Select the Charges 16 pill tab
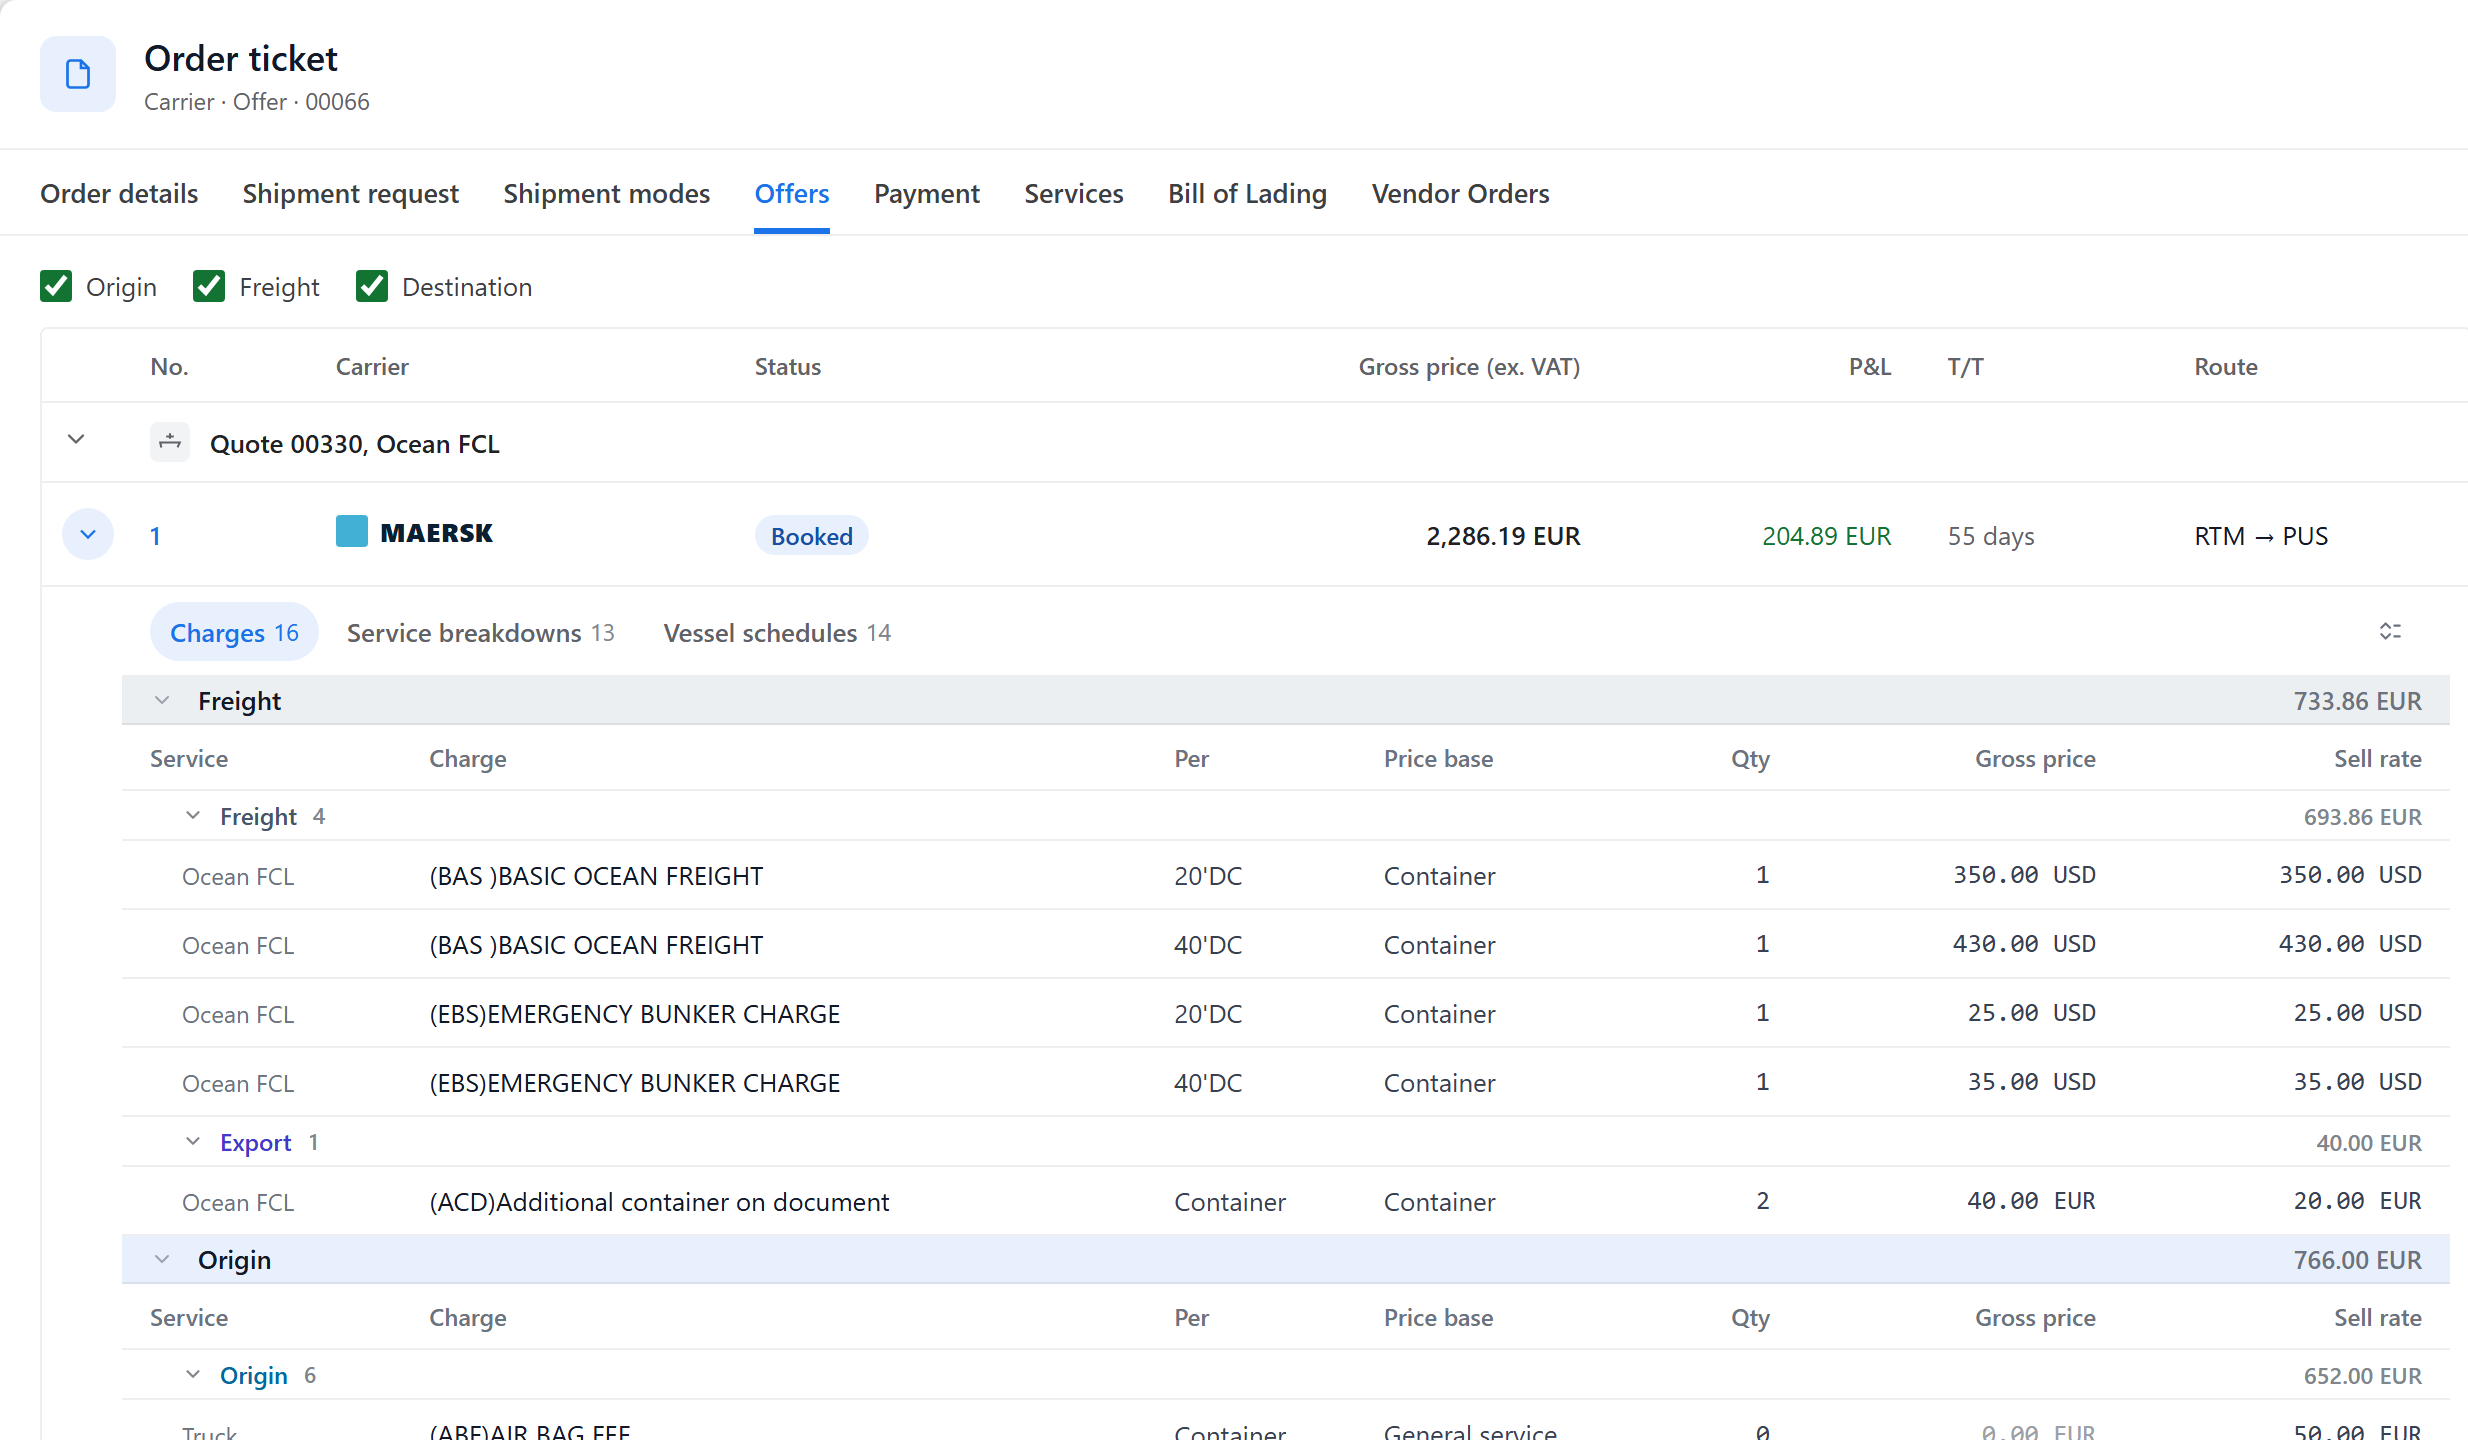Screen dimensions: 2468x1440 coord(234,632)
